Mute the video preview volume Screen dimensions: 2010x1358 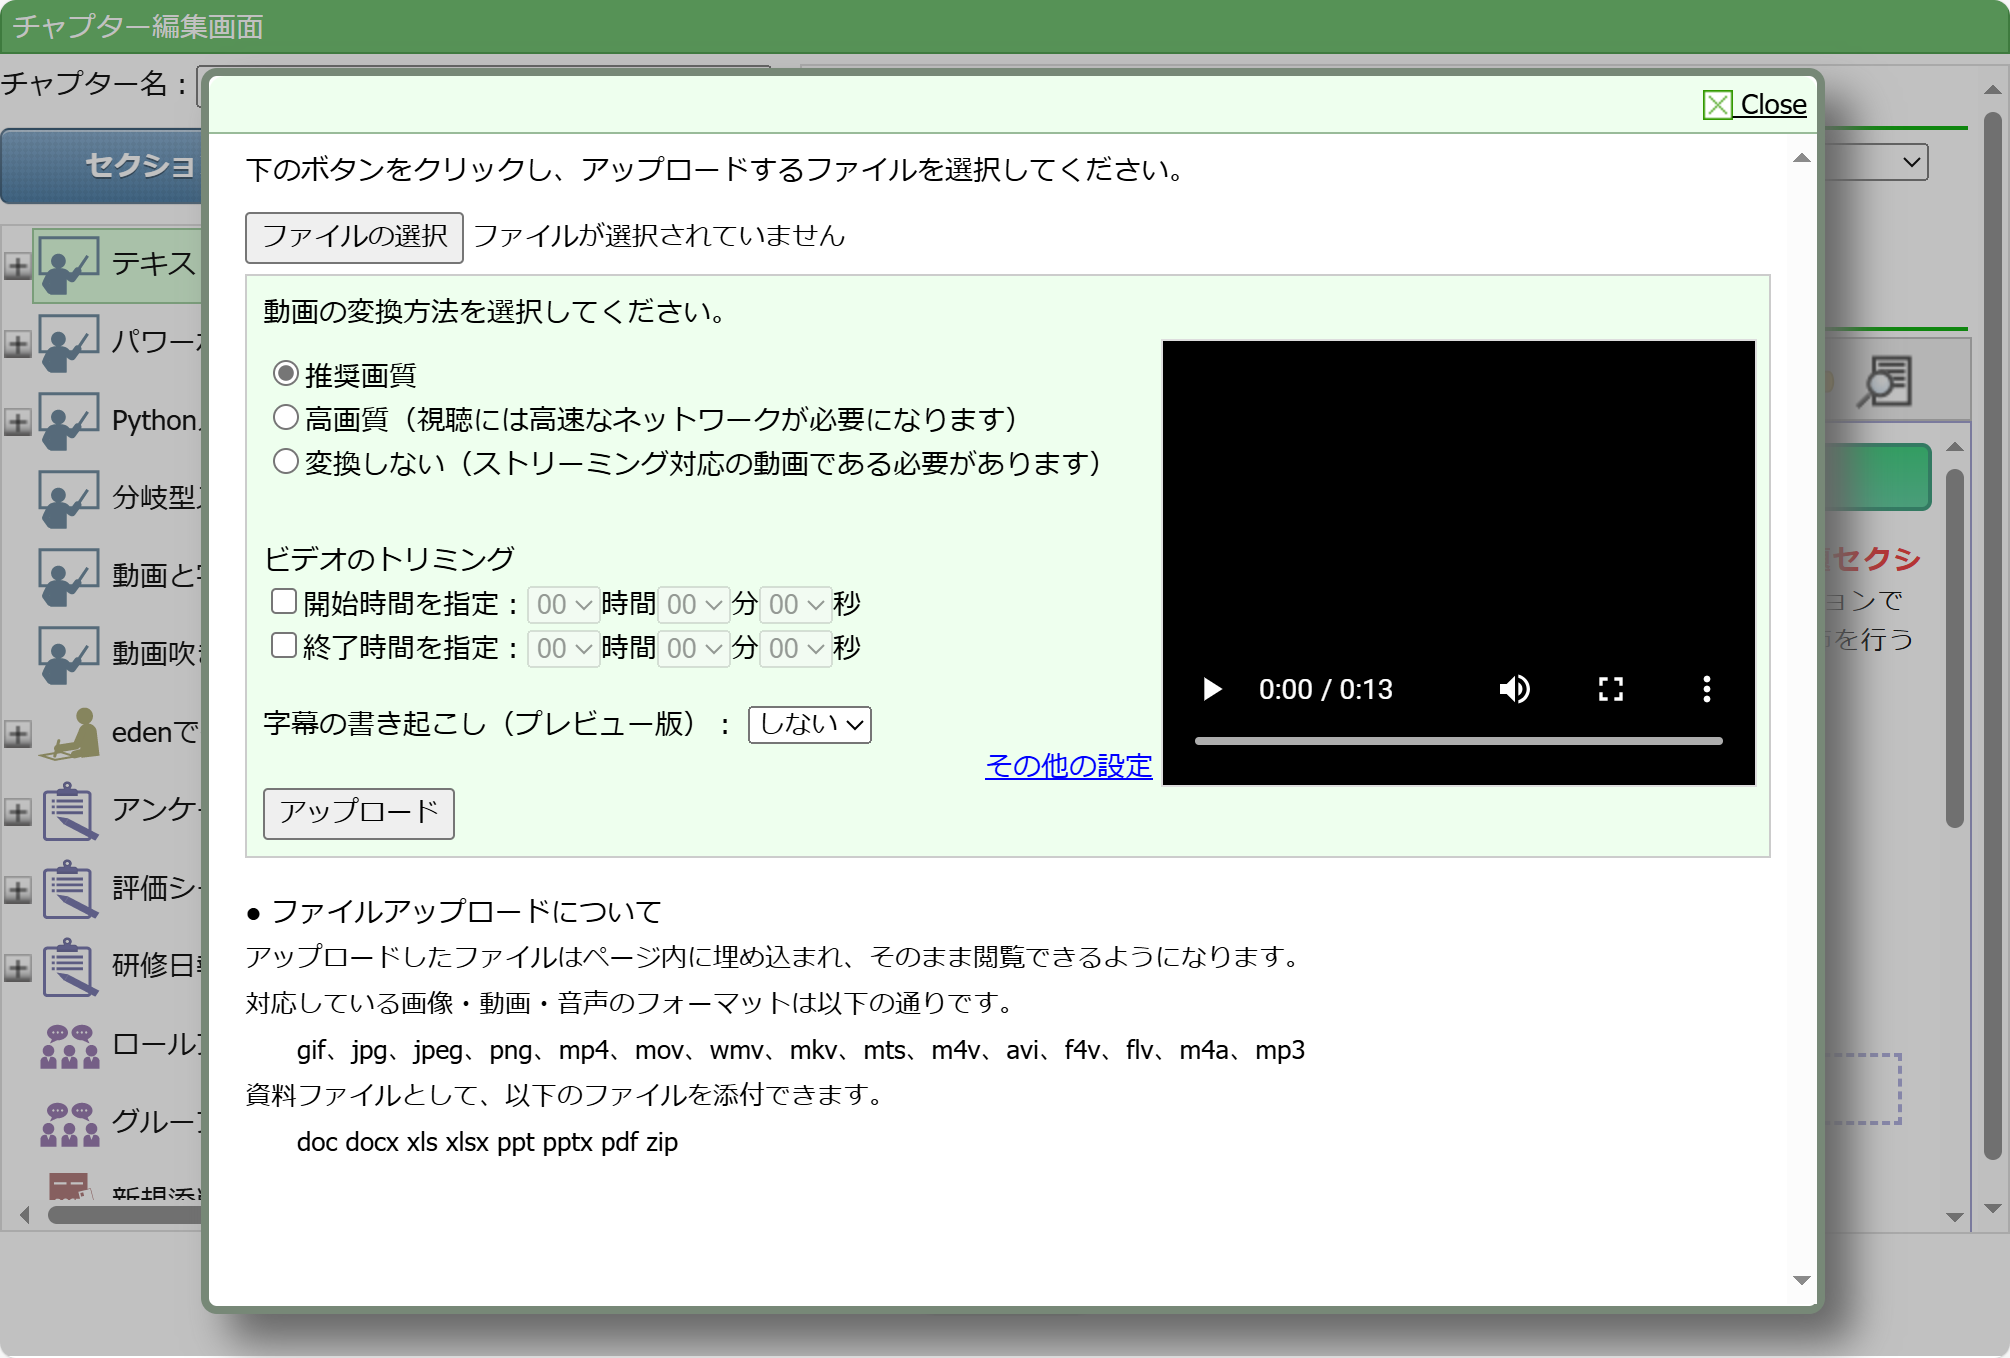[1514, 689]
